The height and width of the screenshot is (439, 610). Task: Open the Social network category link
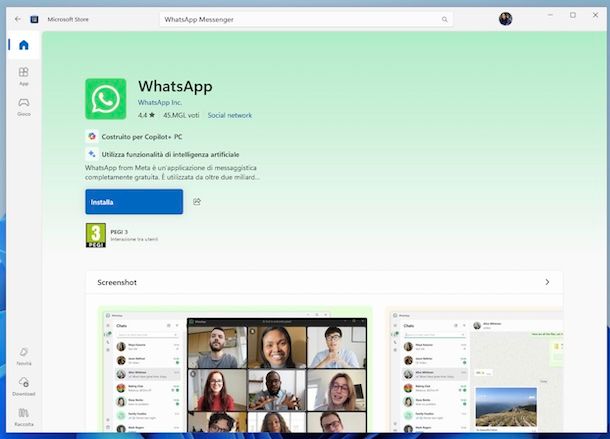click(x=230, y=115)
